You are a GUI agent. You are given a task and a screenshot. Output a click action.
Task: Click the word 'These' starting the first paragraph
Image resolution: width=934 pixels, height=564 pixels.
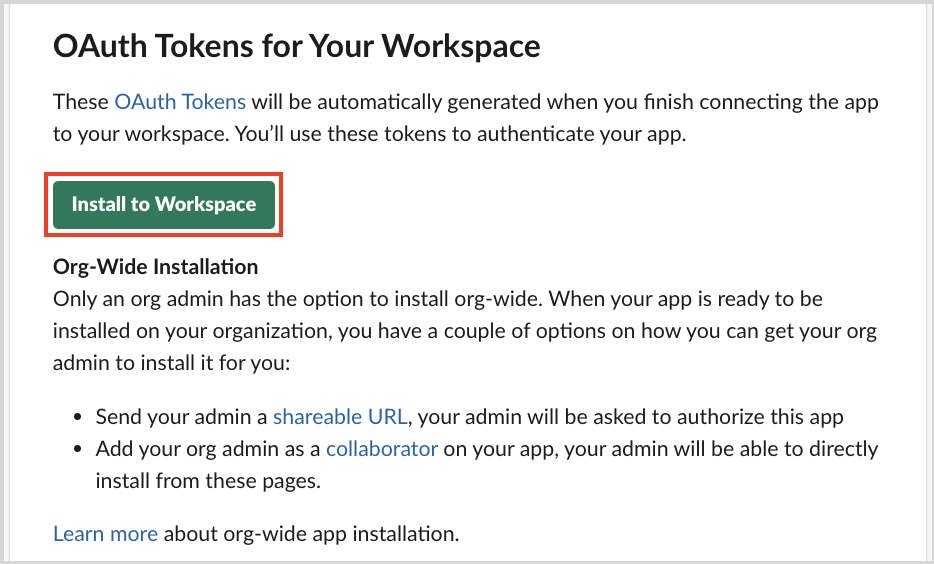click(x=81, y=102)
